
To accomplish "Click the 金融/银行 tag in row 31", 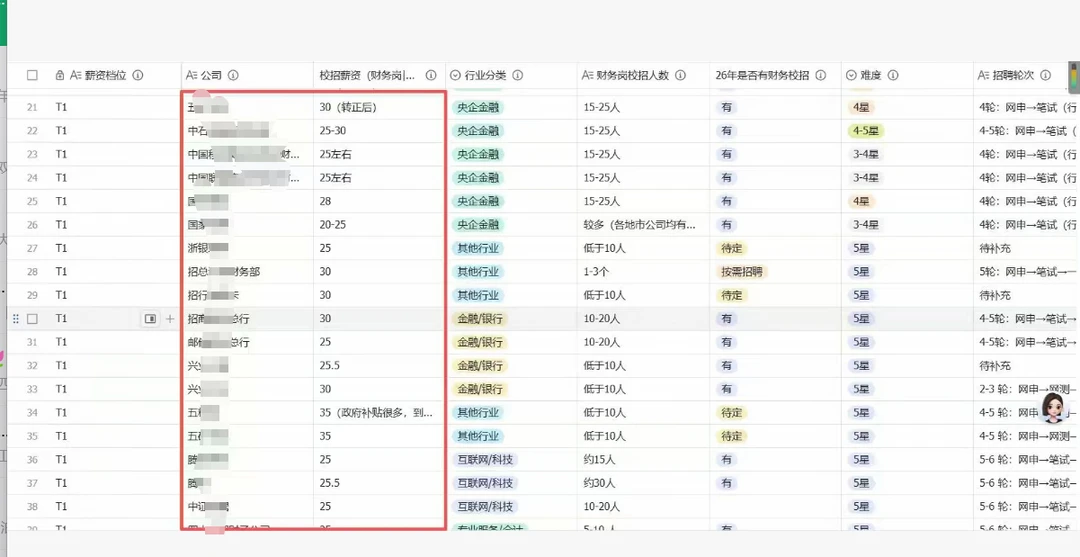I will [479, 342].
